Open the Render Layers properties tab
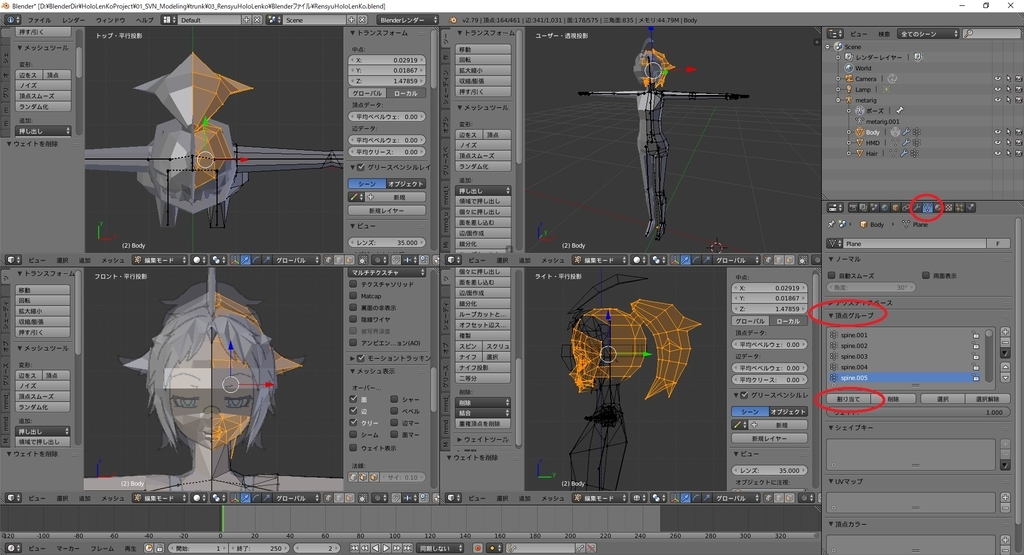Viewport: 1024px width, 555px height. coord(863,208)
